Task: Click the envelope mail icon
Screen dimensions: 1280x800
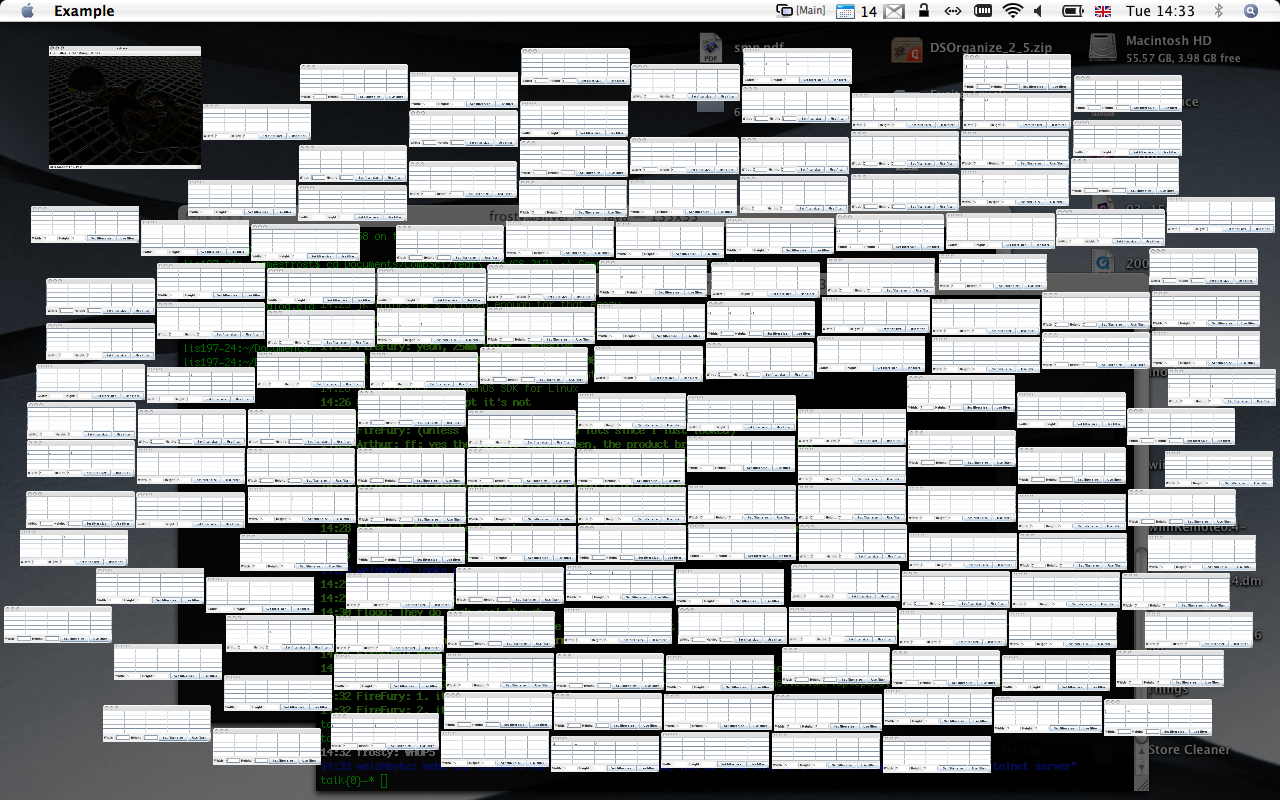Action: click(x=894, y=11)
